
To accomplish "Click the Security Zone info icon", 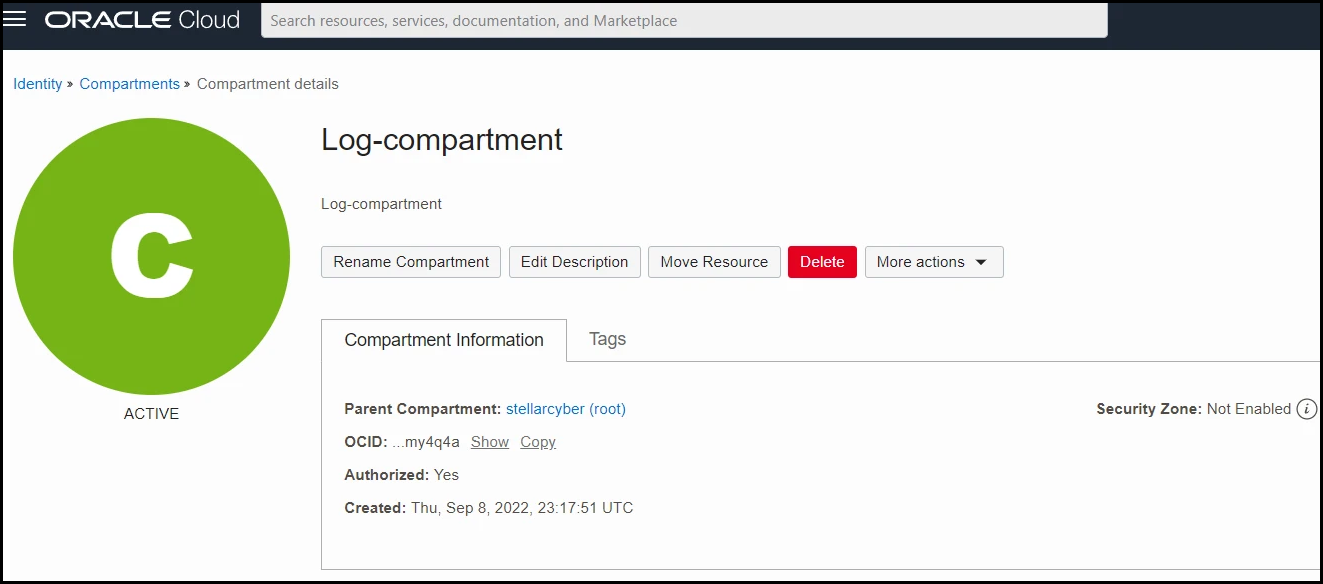I will (x=1306, y=409).
